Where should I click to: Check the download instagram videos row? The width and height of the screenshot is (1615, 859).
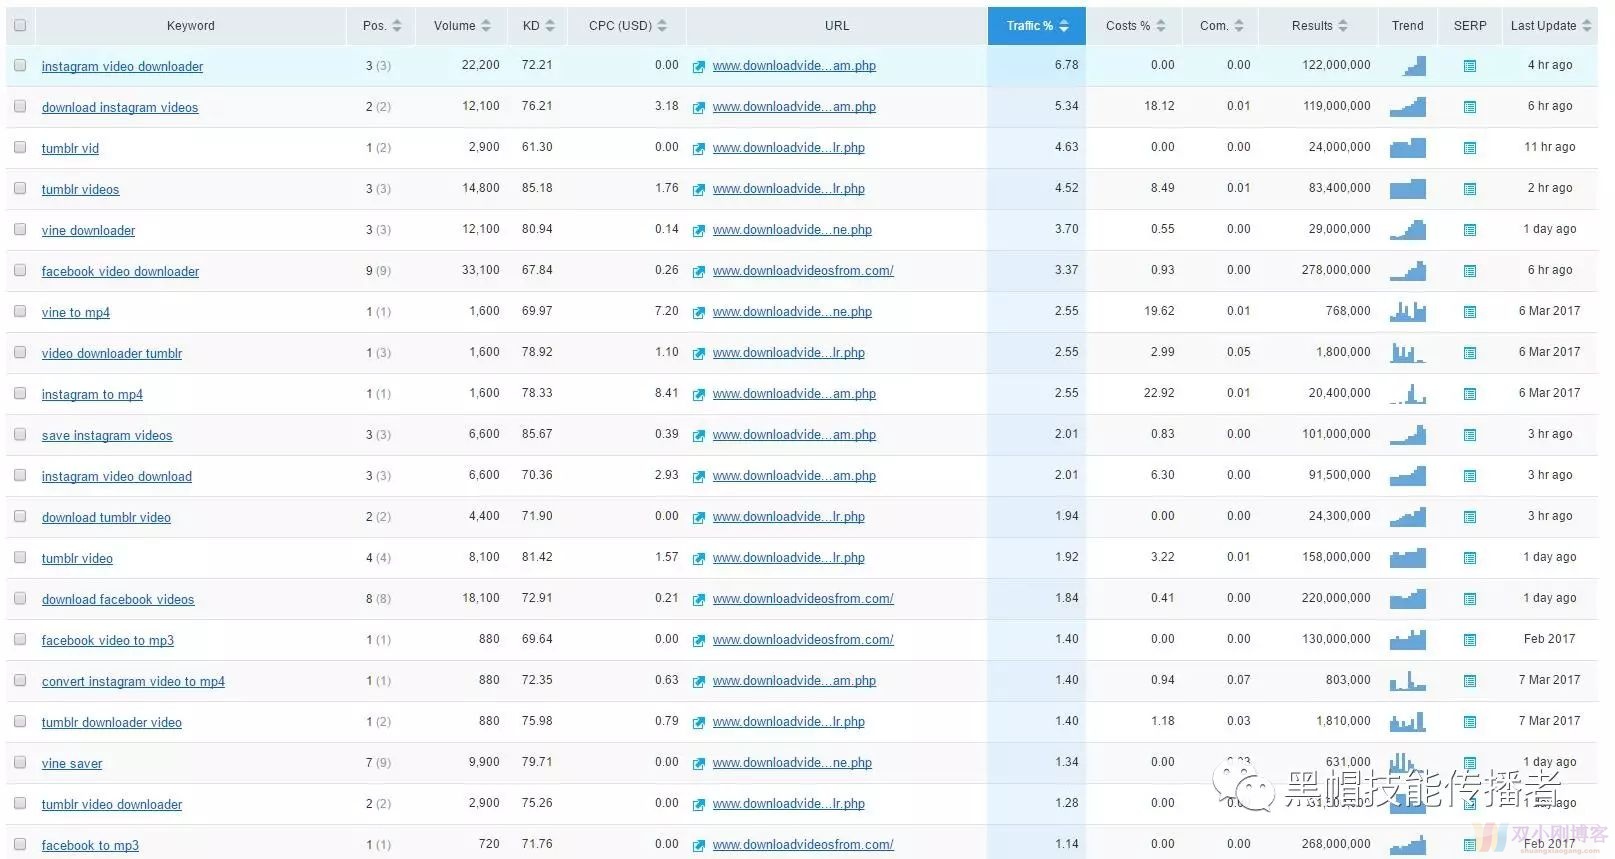[20, 106]
